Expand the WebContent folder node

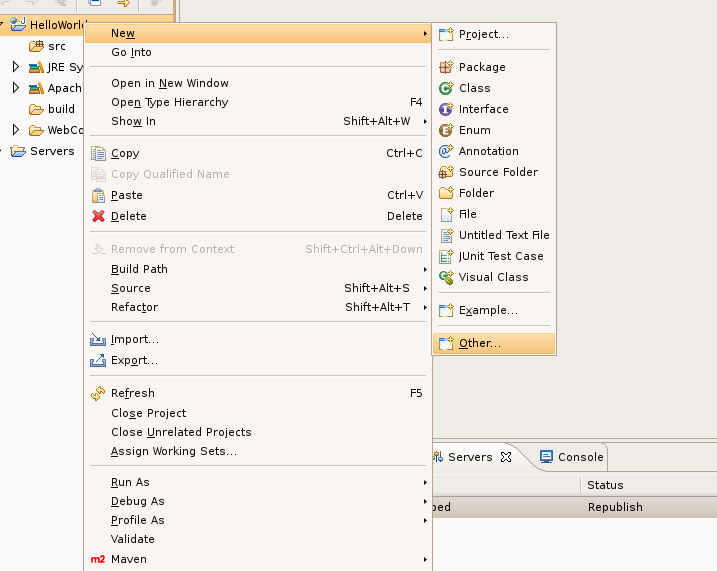click(16, 130)
